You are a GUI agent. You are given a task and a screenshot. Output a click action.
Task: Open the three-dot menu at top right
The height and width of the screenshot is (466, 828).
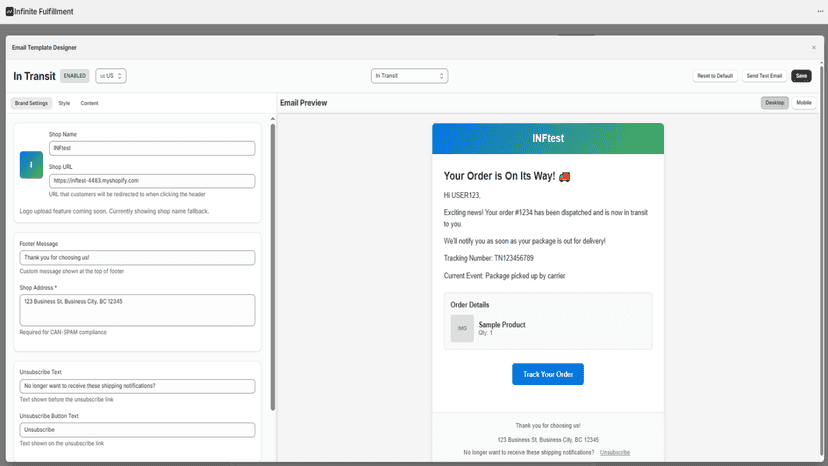(x=820, y=12)
